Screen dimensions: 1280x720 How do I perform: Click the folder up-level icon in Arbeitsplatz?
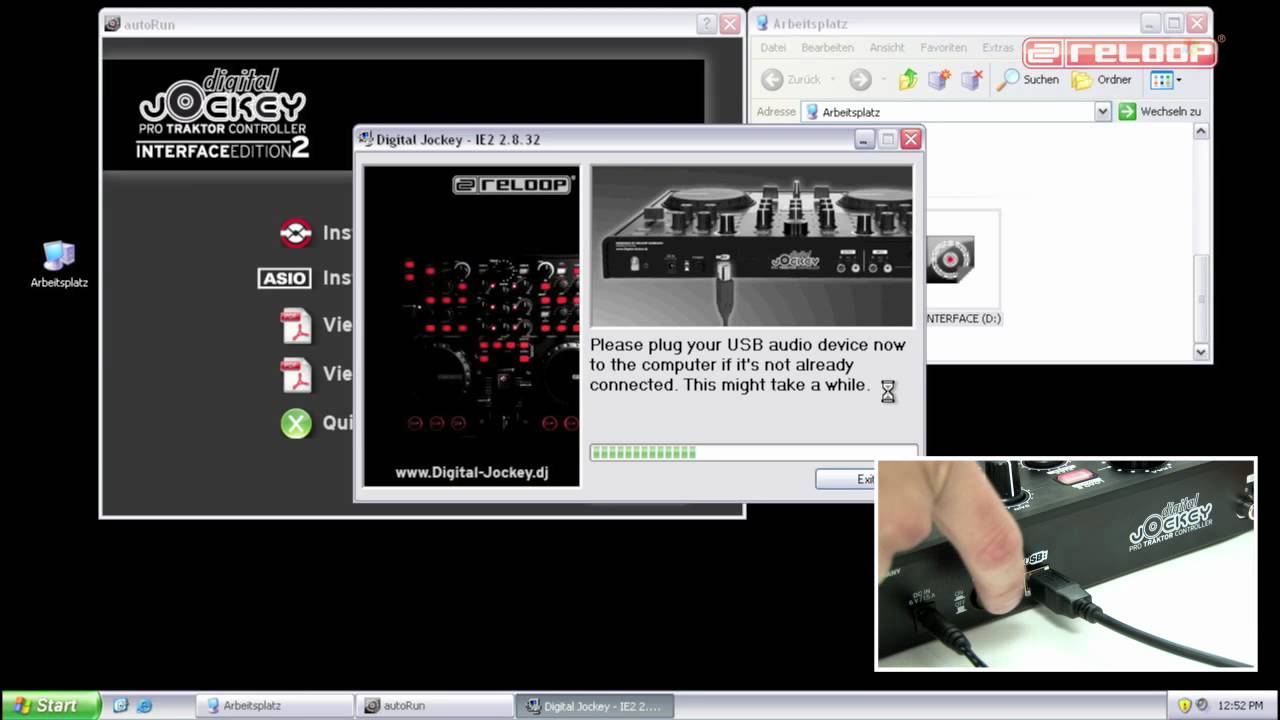tap(908, 79)
